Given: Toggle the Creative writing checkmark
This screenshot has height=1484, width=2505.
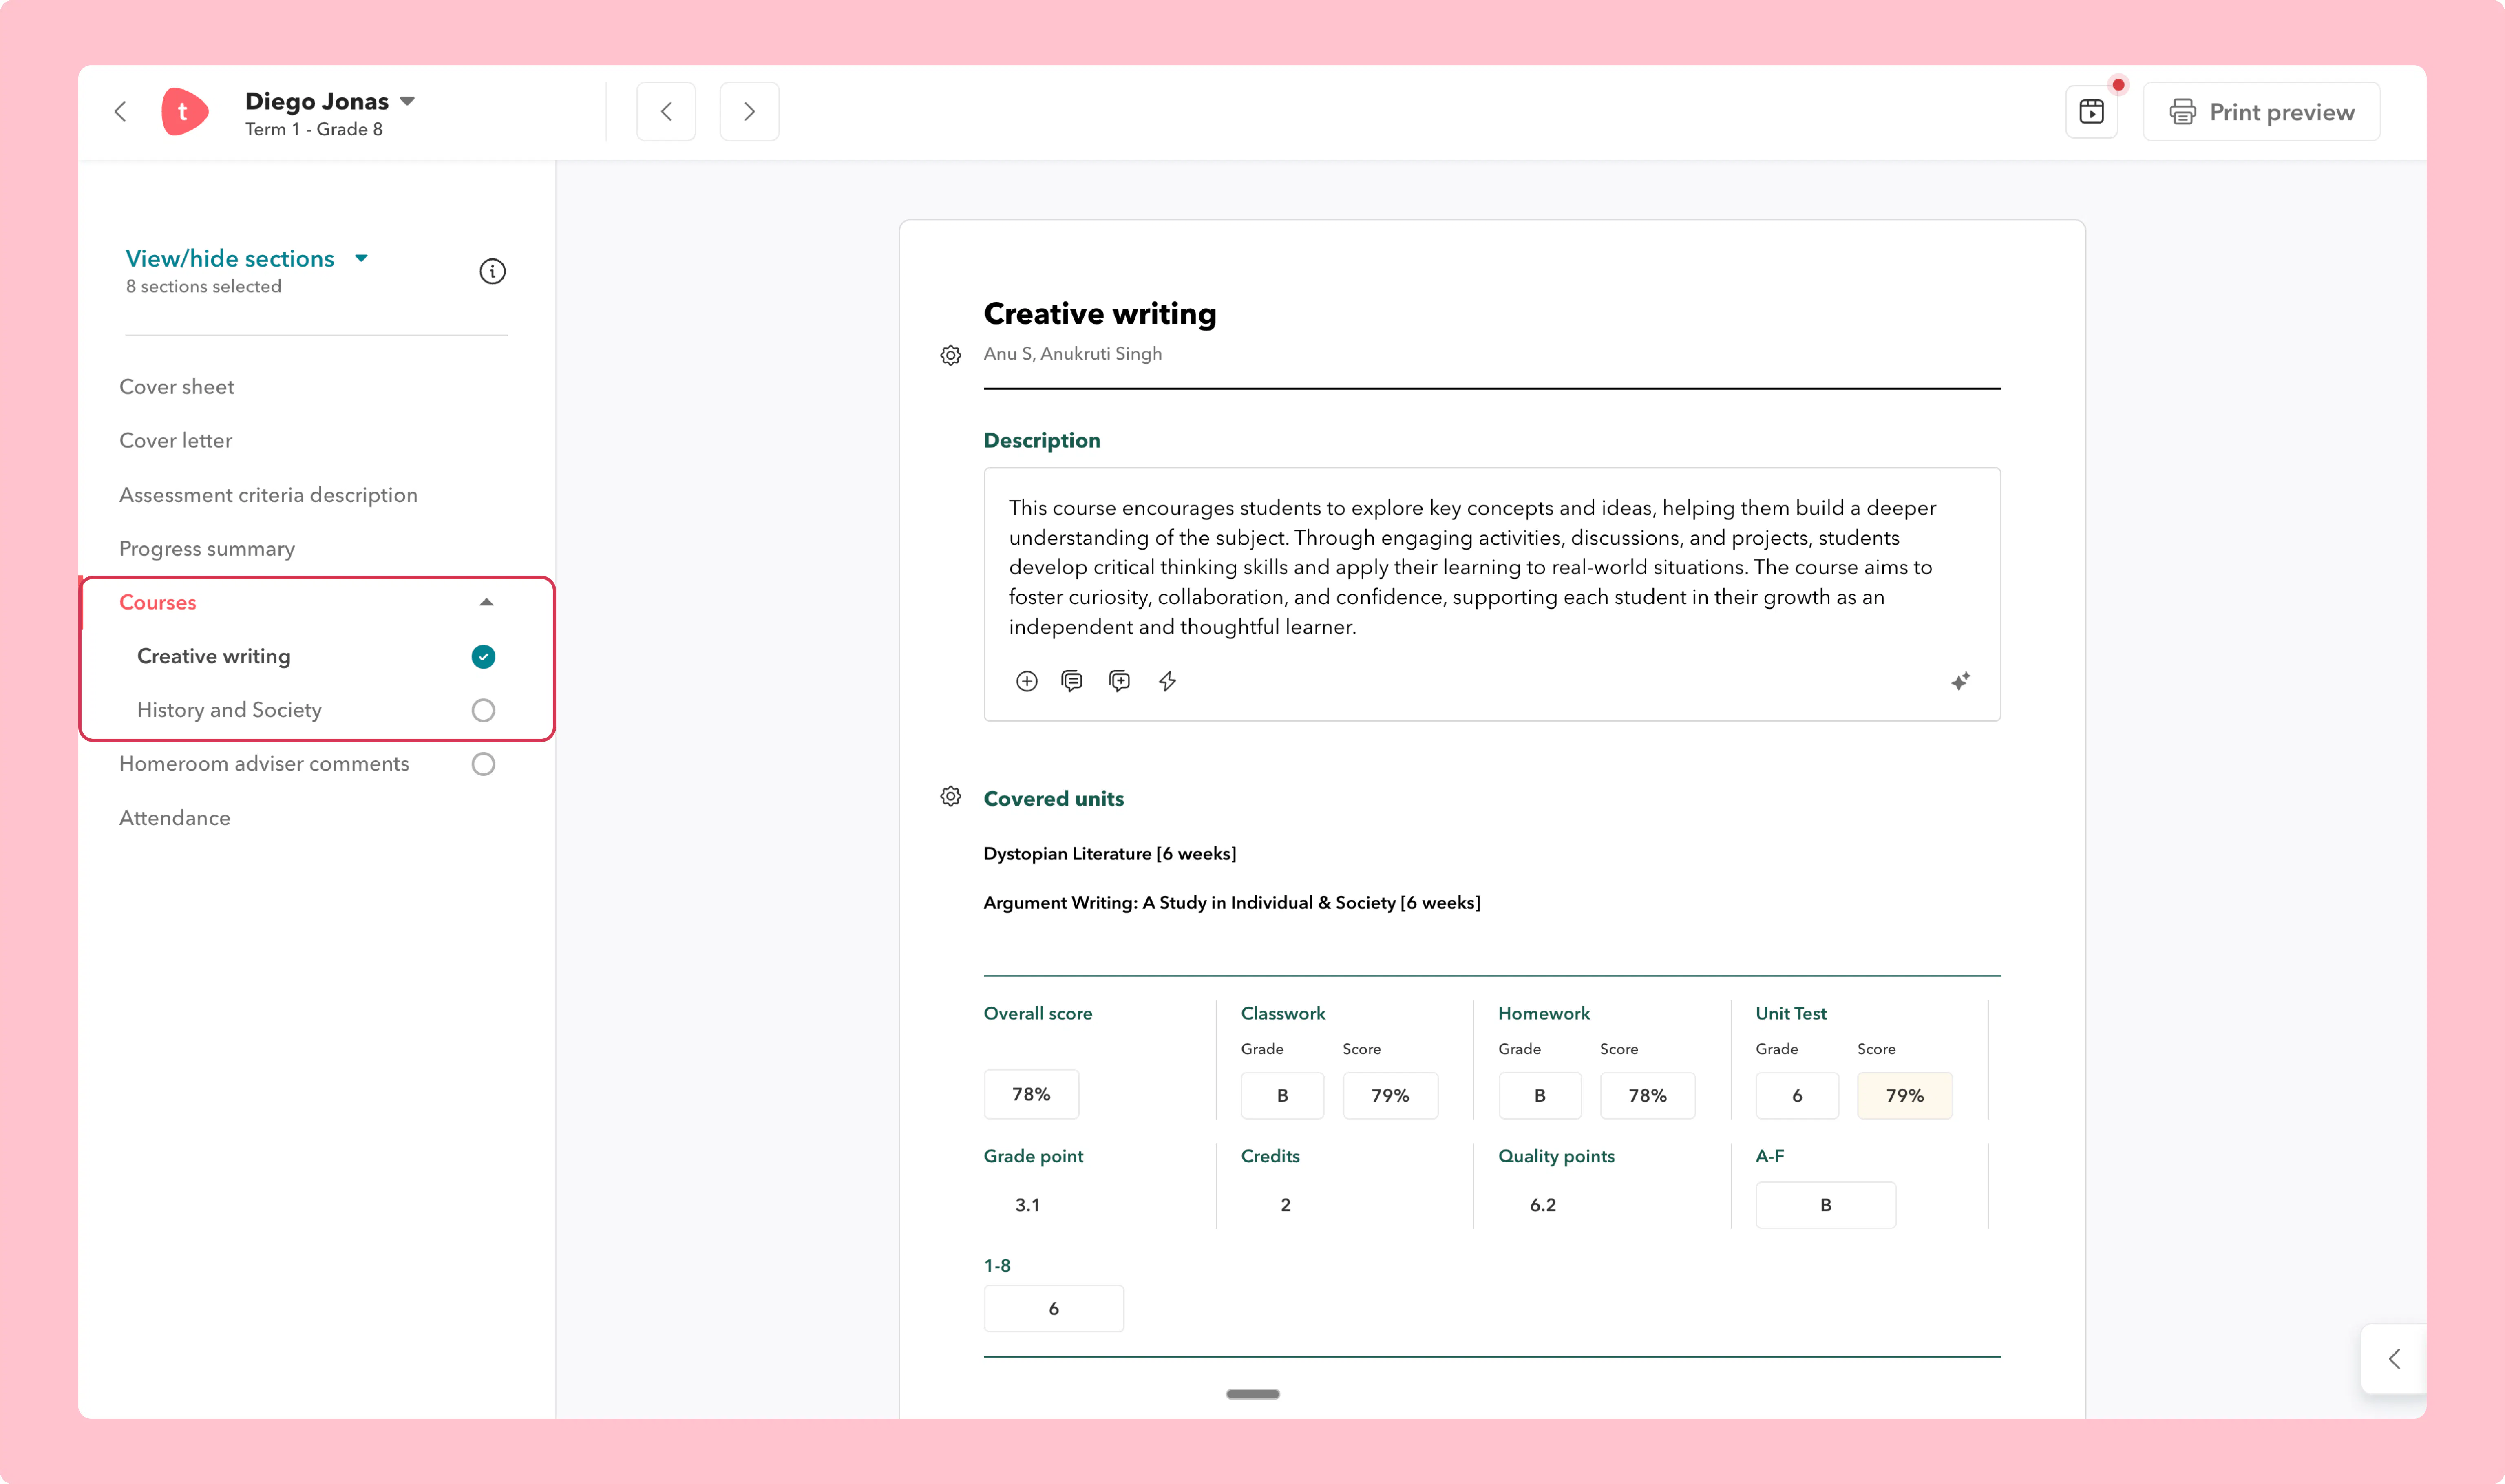Looking at the screenshot, I should click(483, 656).
